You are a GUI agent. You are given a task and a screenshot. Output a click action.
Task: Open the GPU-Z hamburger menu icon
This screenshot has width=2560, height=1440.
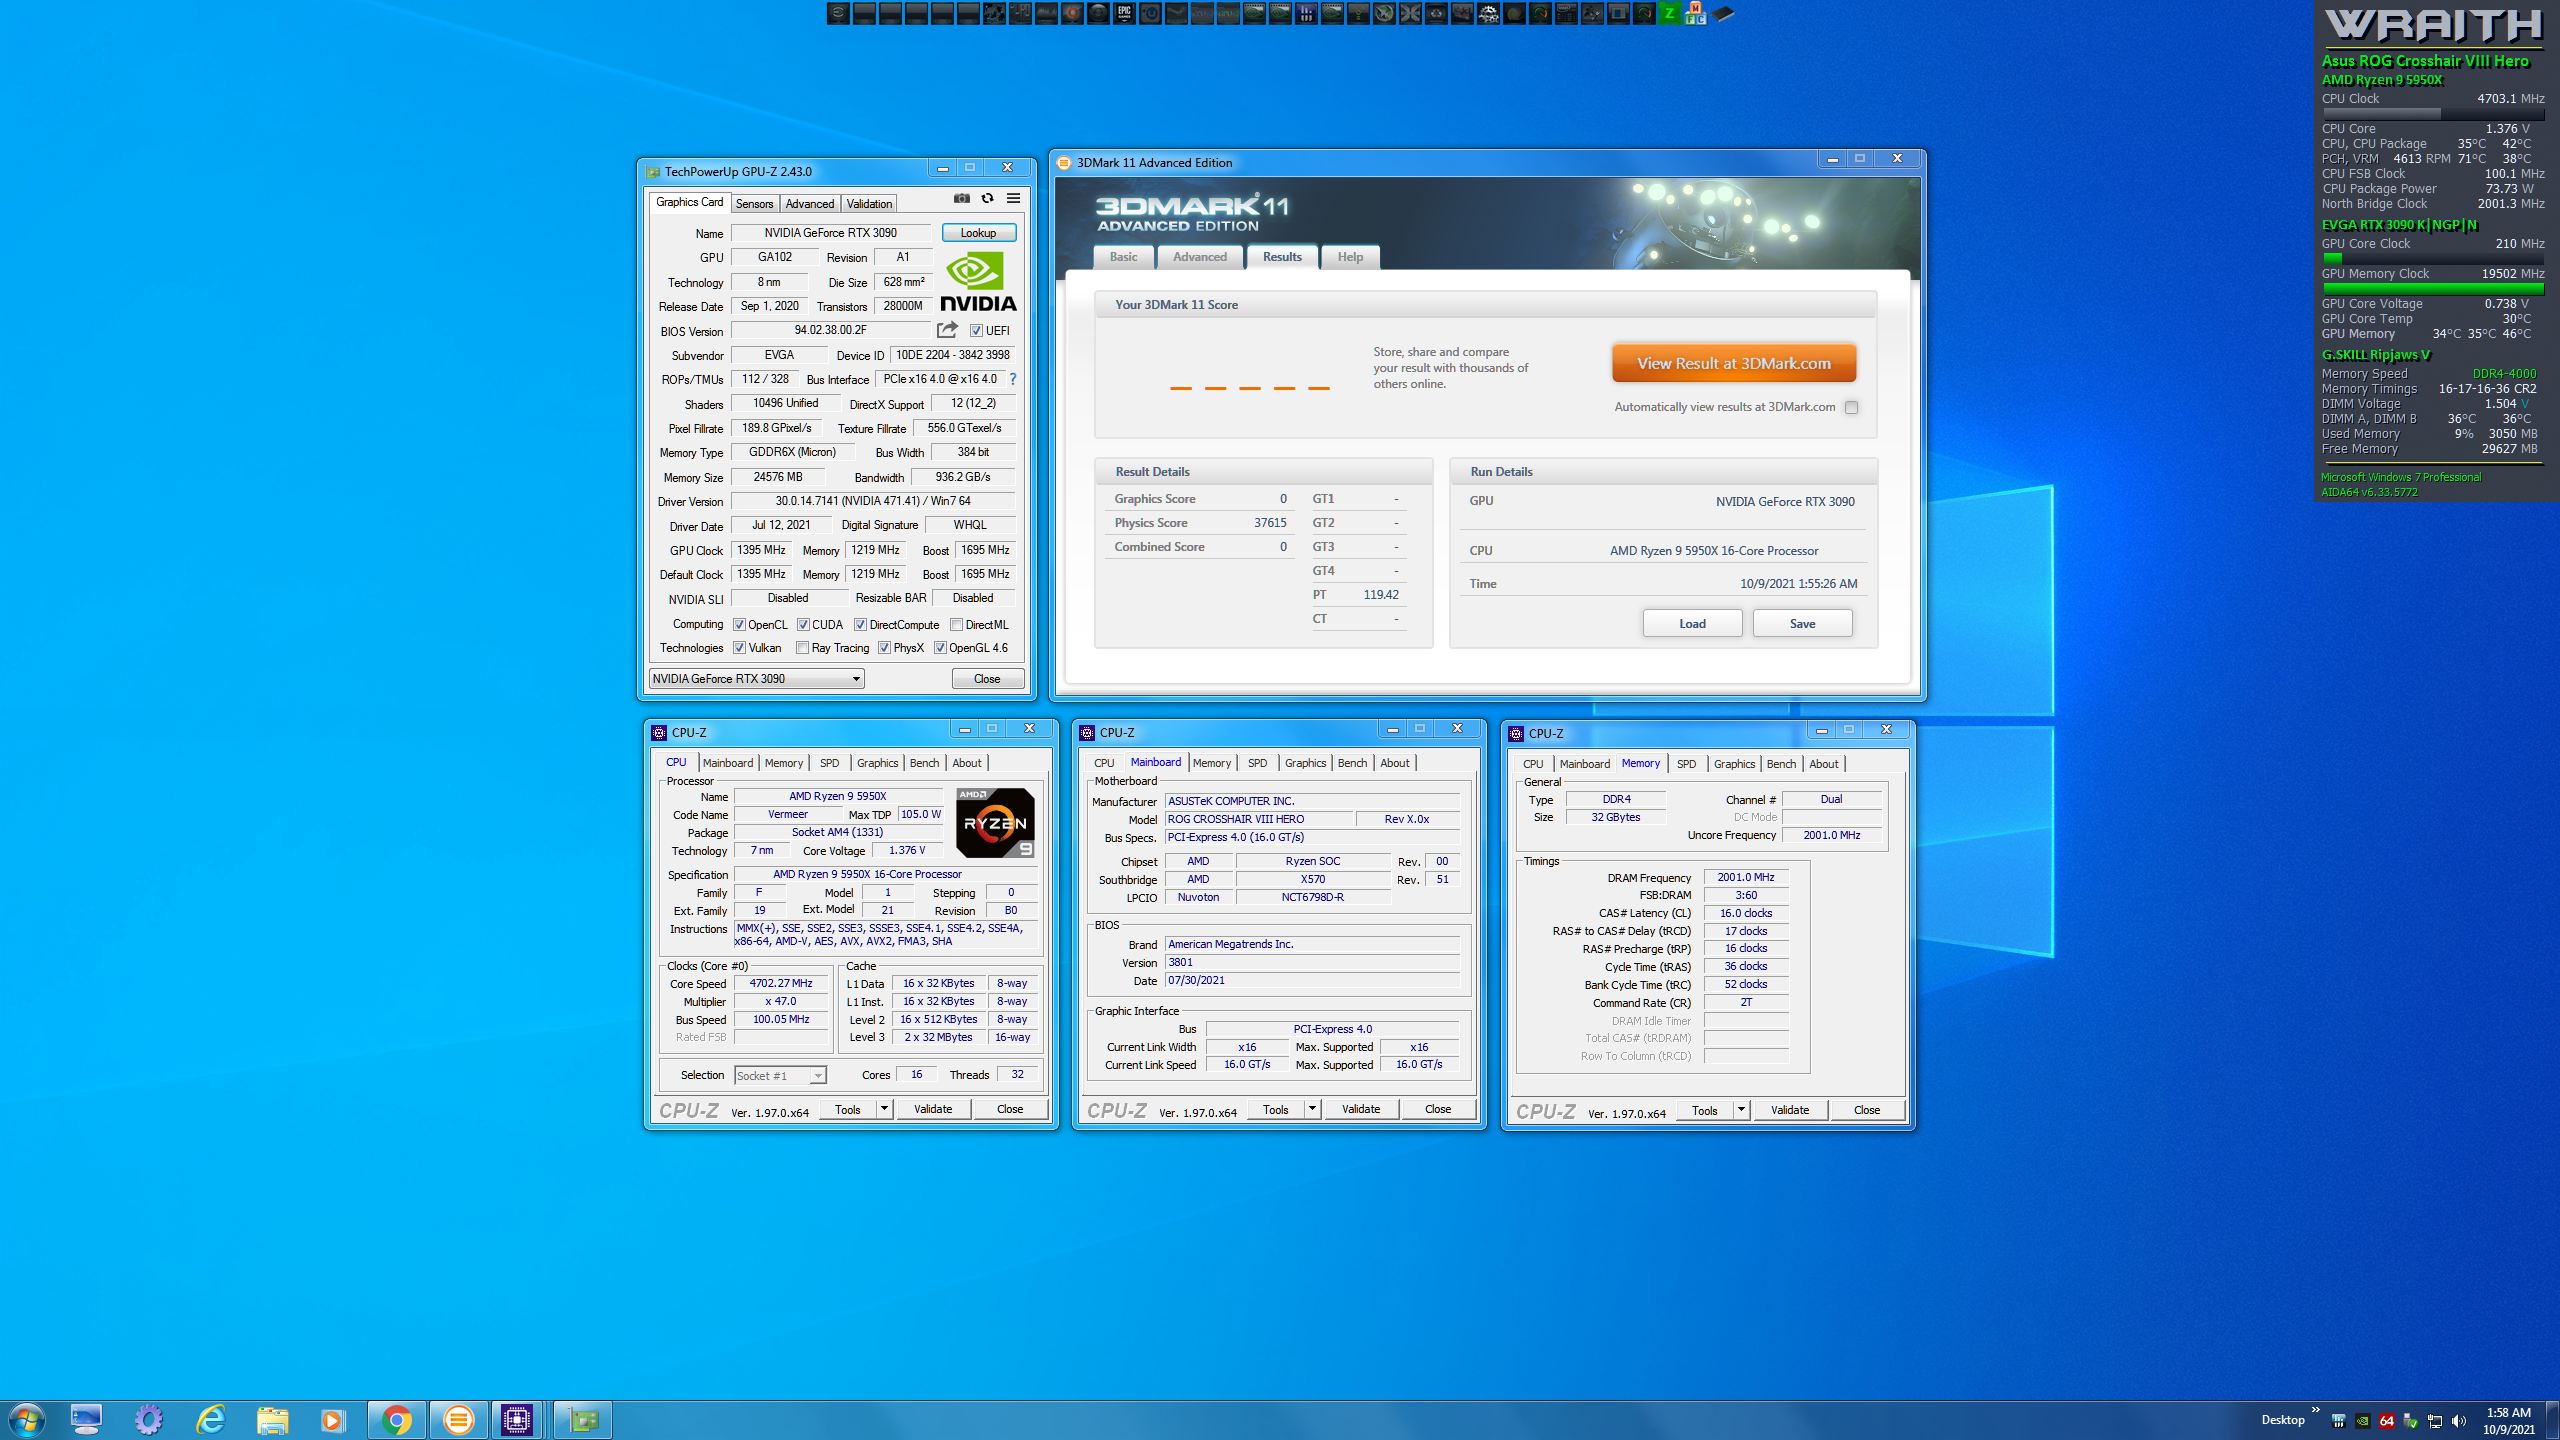point(1013,199)
